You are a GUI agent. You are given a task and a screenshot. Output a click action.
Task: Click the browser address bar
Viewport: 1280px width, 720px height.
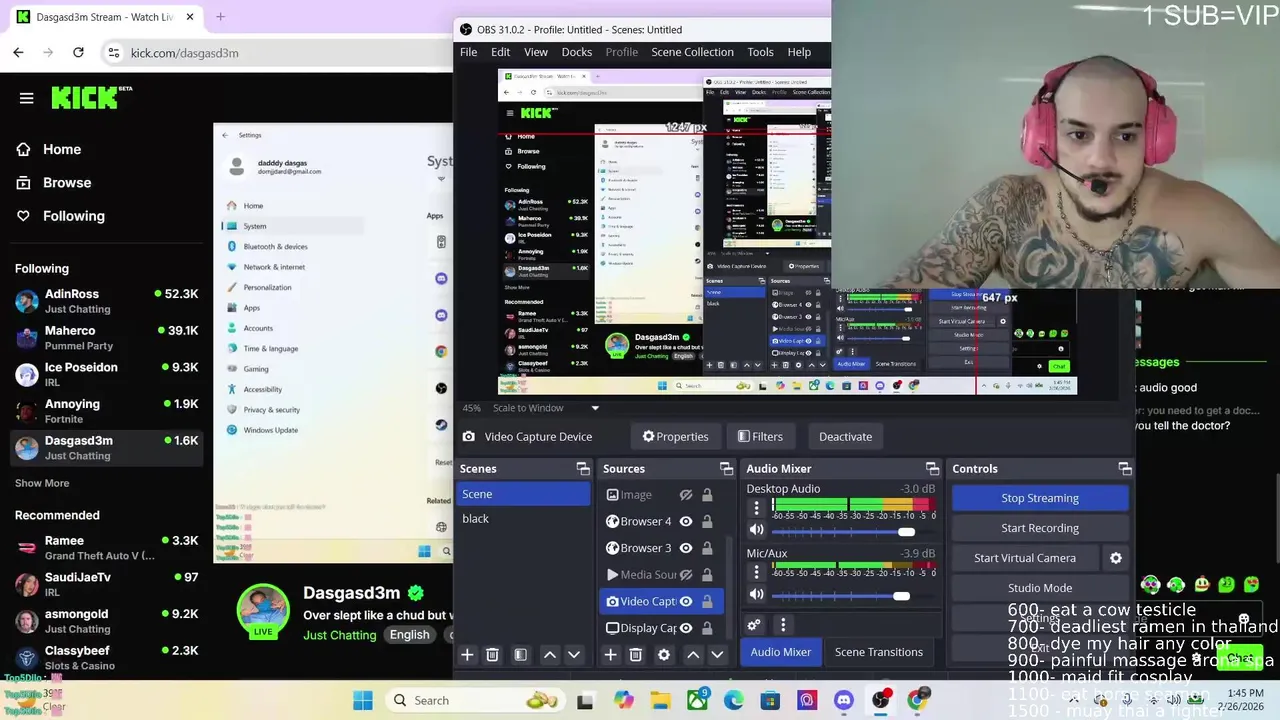280,52
